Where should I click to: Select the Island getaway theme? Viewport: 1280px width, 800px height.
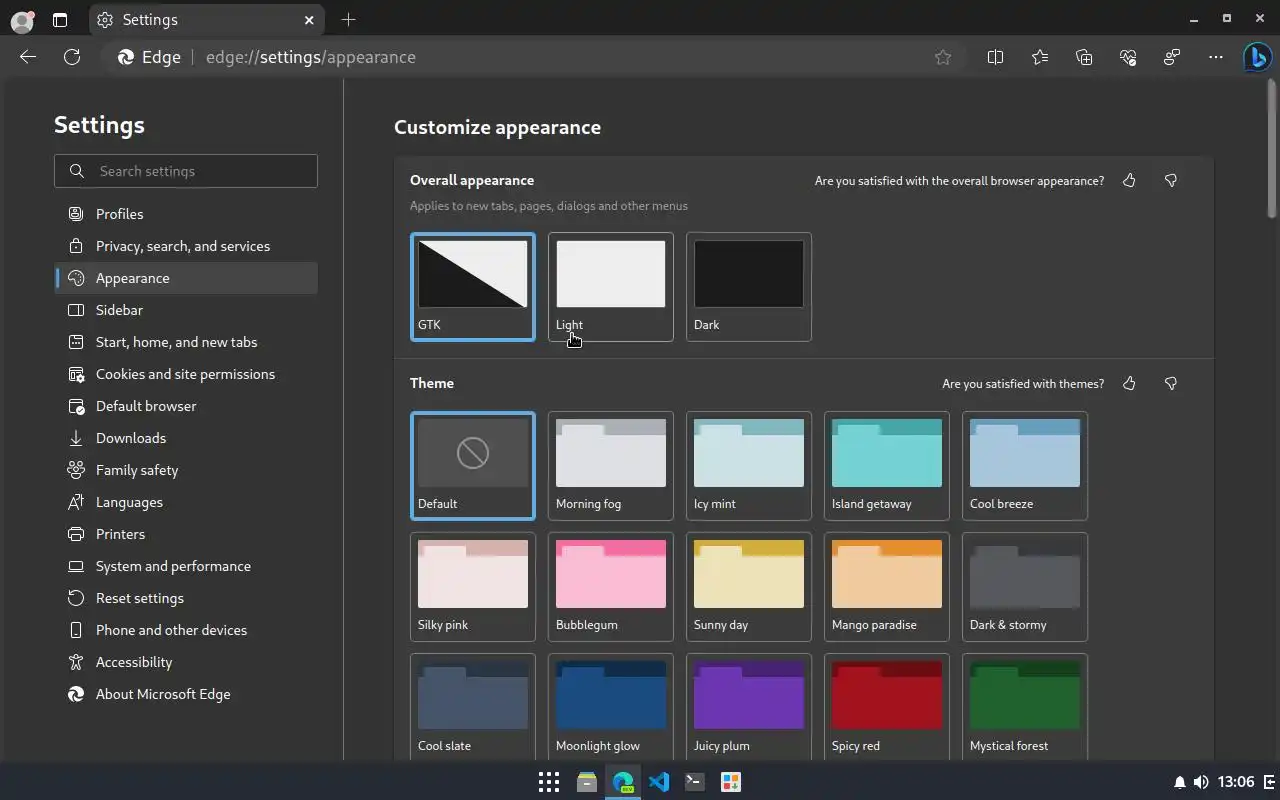(x=887, y=466)
